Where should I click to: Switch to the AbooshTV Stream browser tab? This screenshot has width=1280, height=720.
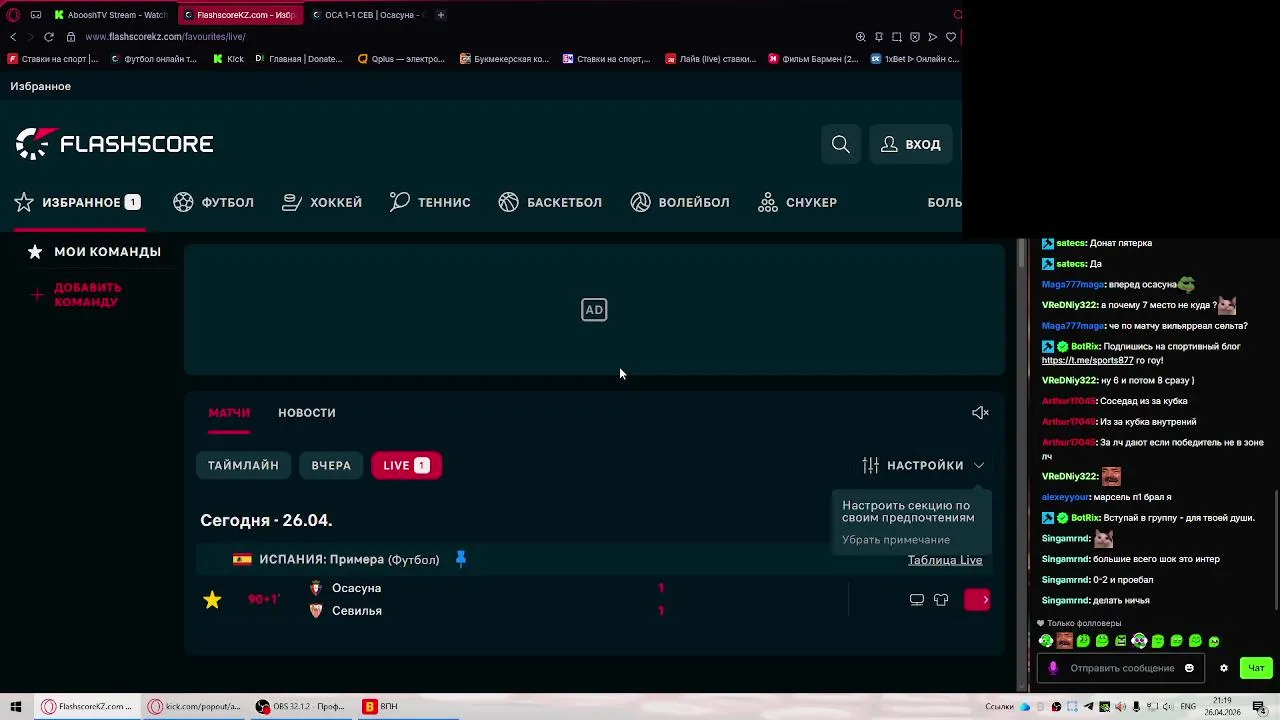tap(112, 15)
